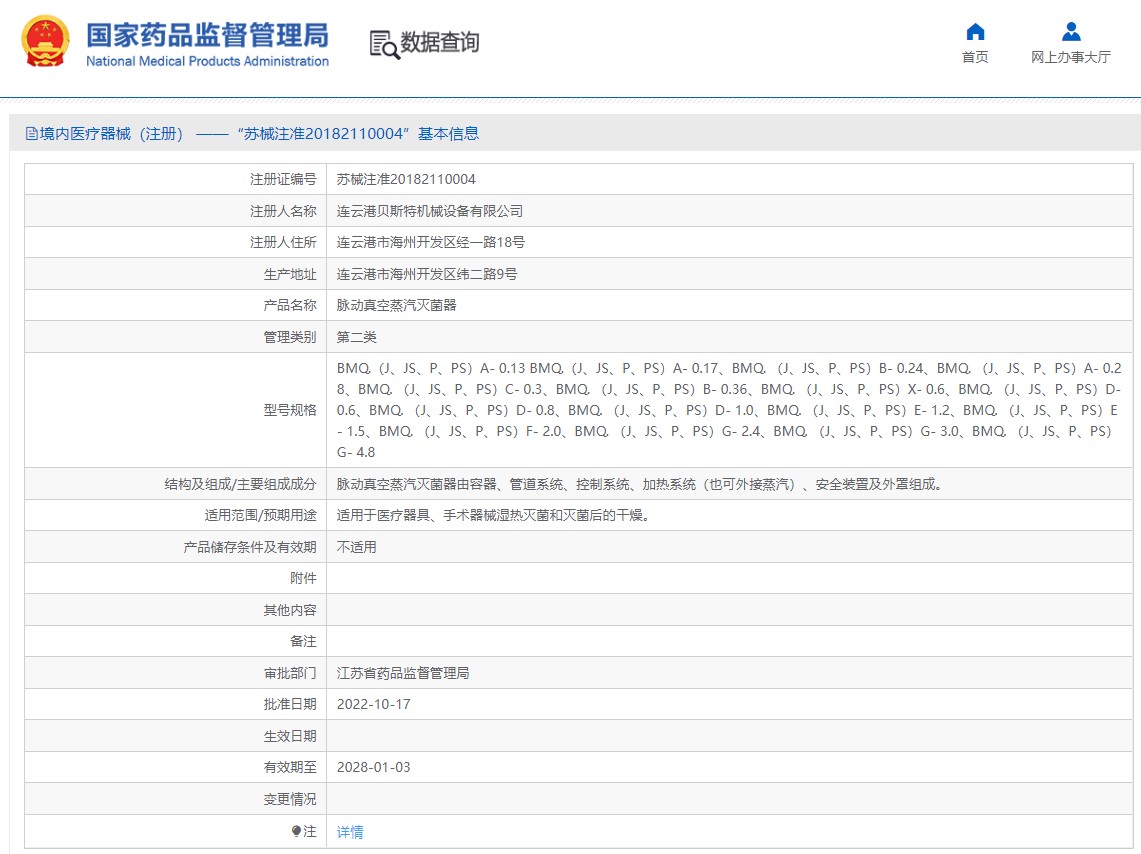Screen dimensions: 1141x854
Task: Click the 生产地址 label
Action: click(x=290, y=274)
